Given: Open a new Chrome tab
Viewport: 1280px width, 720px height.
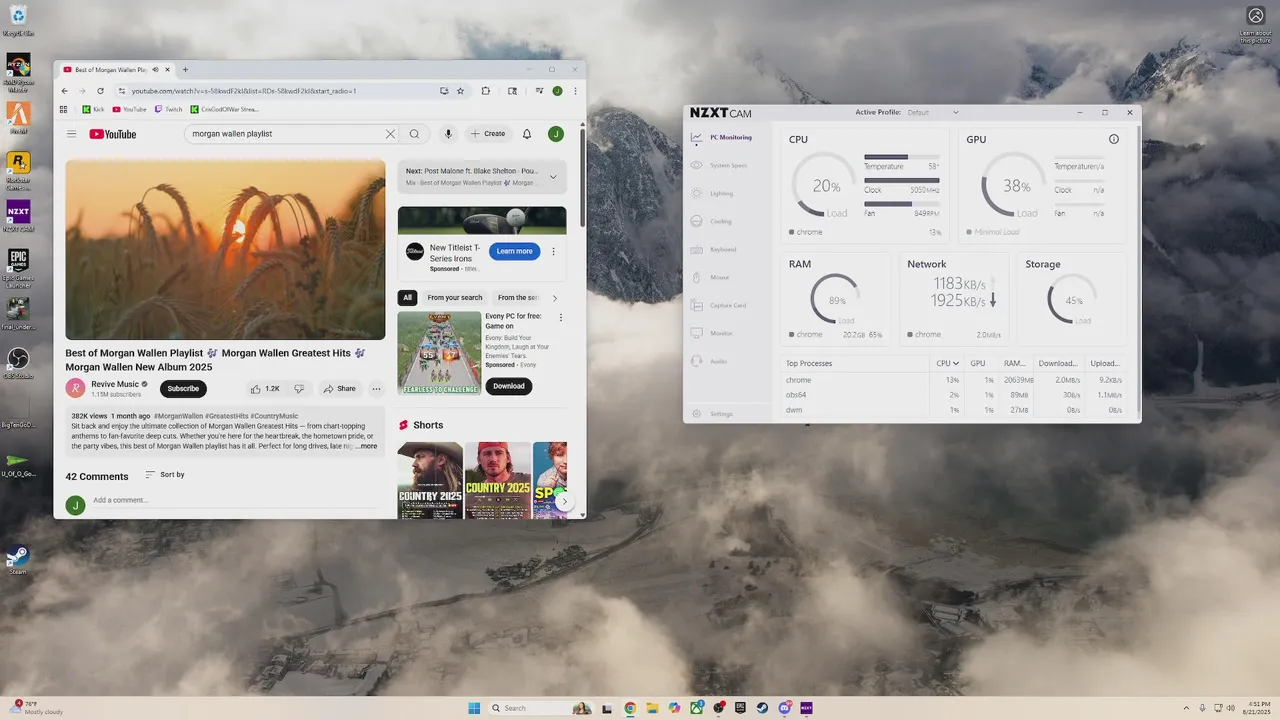Looking at the screenshot, I should [x=186, y=70].
